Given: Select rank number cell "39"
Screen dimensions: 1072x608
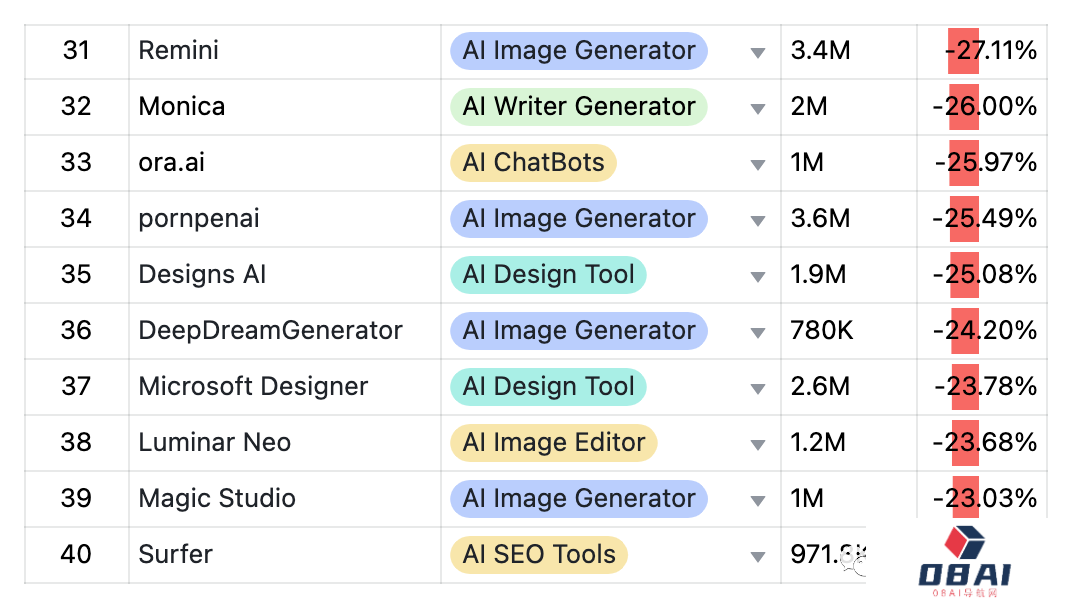Looking at the screenshot, I should [77, 500].
